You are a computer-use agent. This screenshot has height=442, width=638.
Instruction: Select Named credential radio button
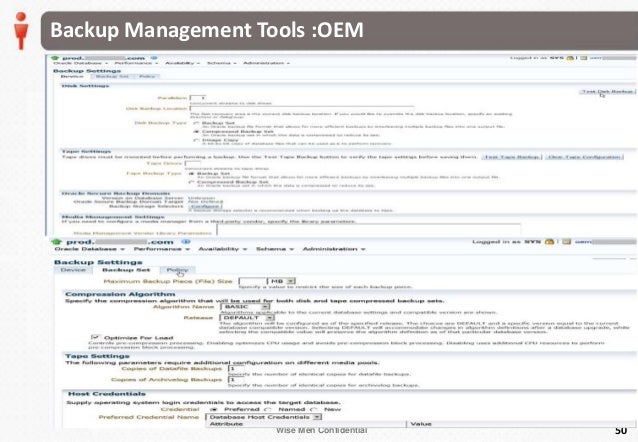pos(268,409)
